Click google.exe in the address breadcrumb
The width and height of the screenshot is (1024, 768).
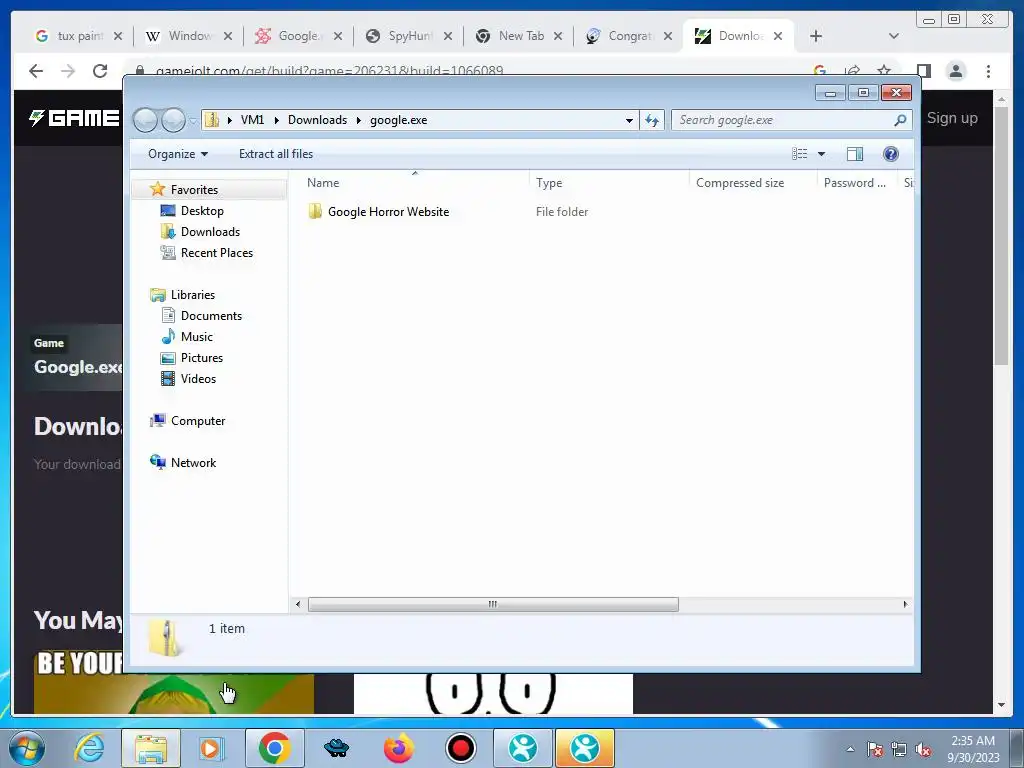pos(398,120)
